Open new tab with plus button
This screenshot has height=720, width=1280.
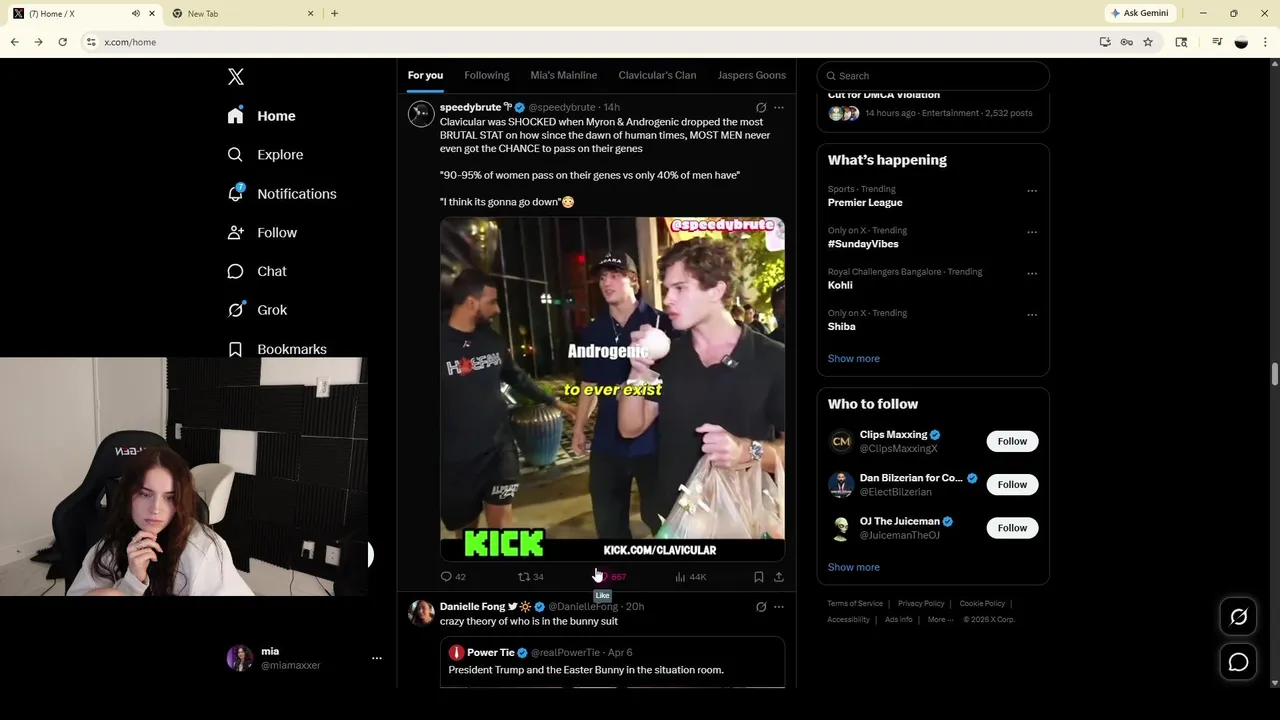point(334,13)
